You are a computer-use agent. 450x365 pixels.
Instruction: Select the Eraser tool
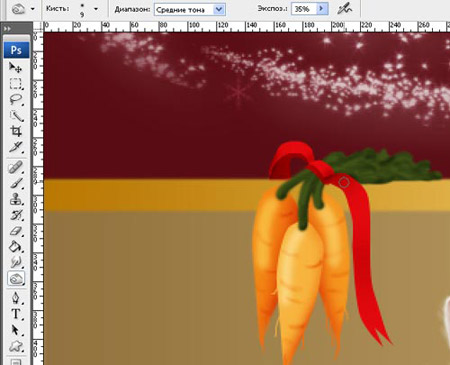click(16, 231)
